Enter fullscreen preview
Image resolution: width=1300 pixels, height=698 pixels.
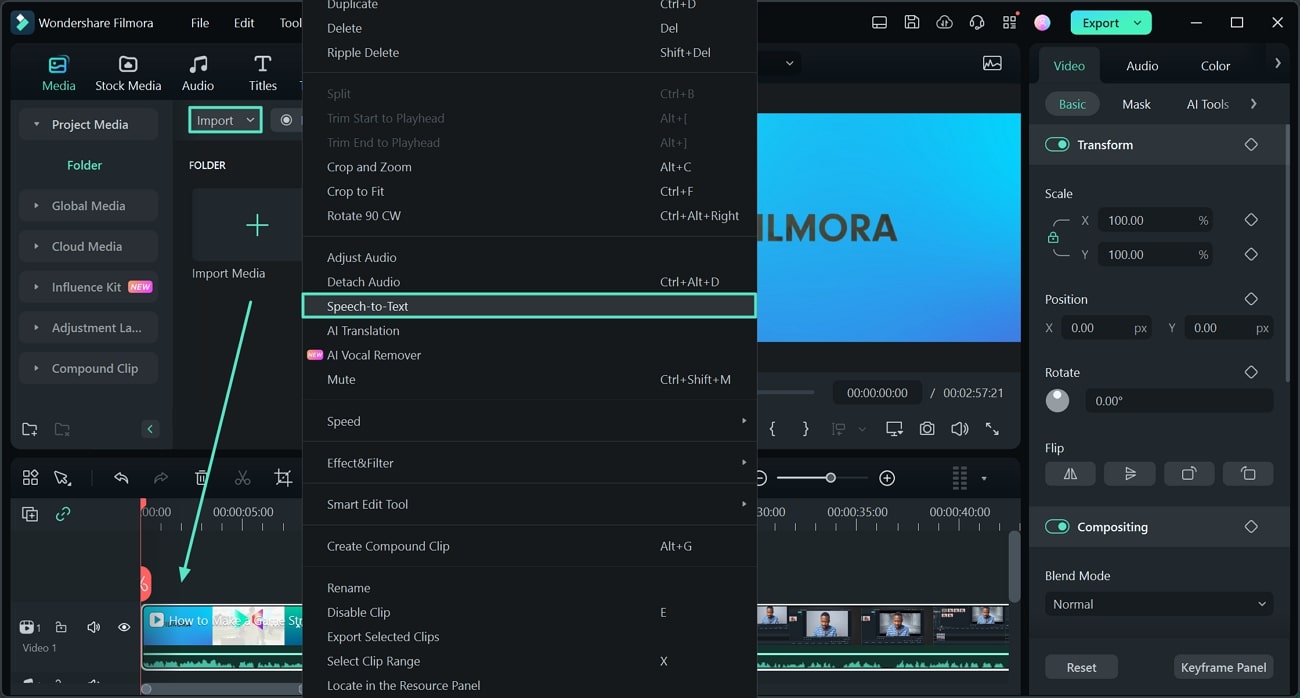click(992, 428)
